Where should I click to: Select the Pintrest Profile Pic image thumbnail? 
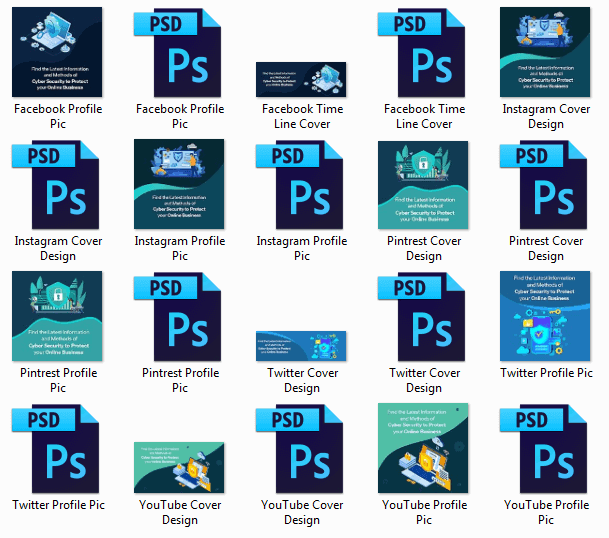point(57,316)
